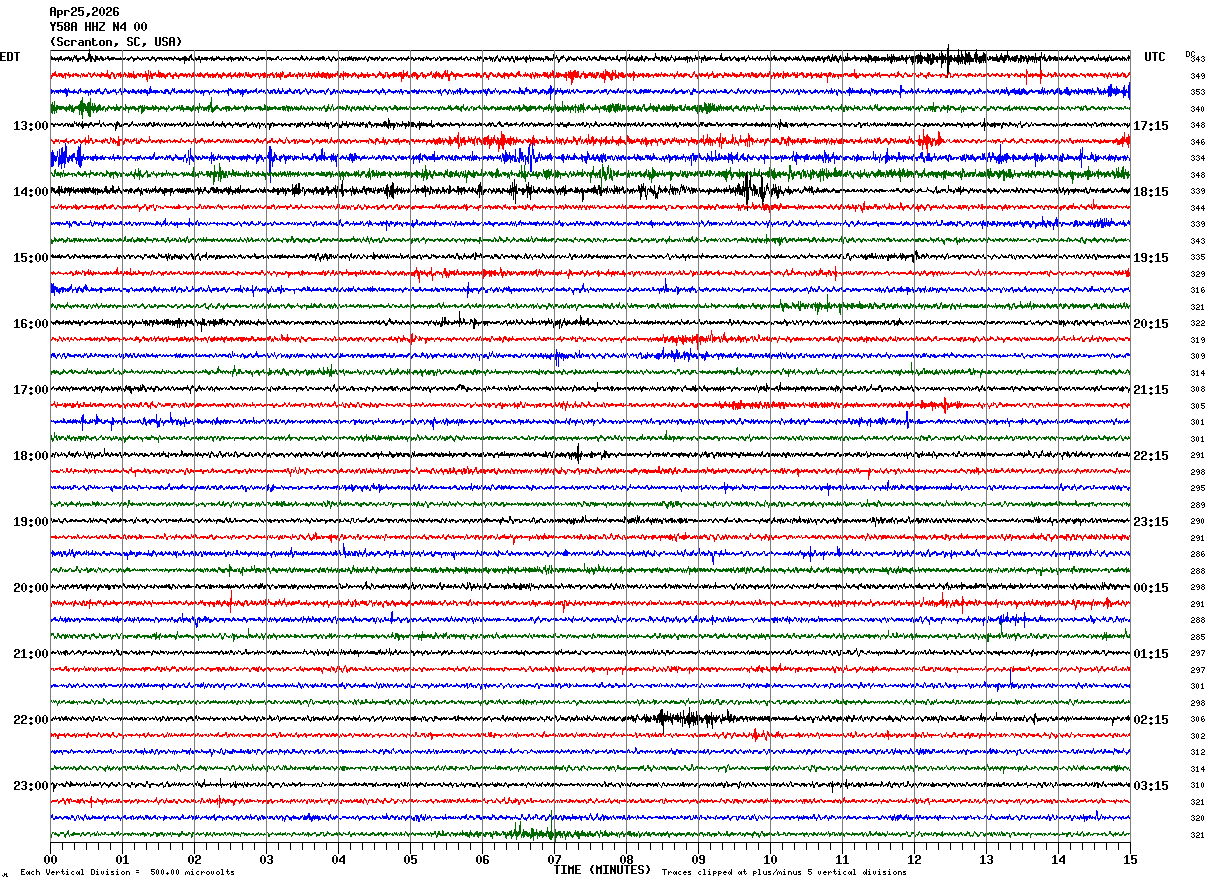The image size is (1210, 886).
Task: Click the Each Vertical Division 500.00 microvolts note
Action: [127, 872]
